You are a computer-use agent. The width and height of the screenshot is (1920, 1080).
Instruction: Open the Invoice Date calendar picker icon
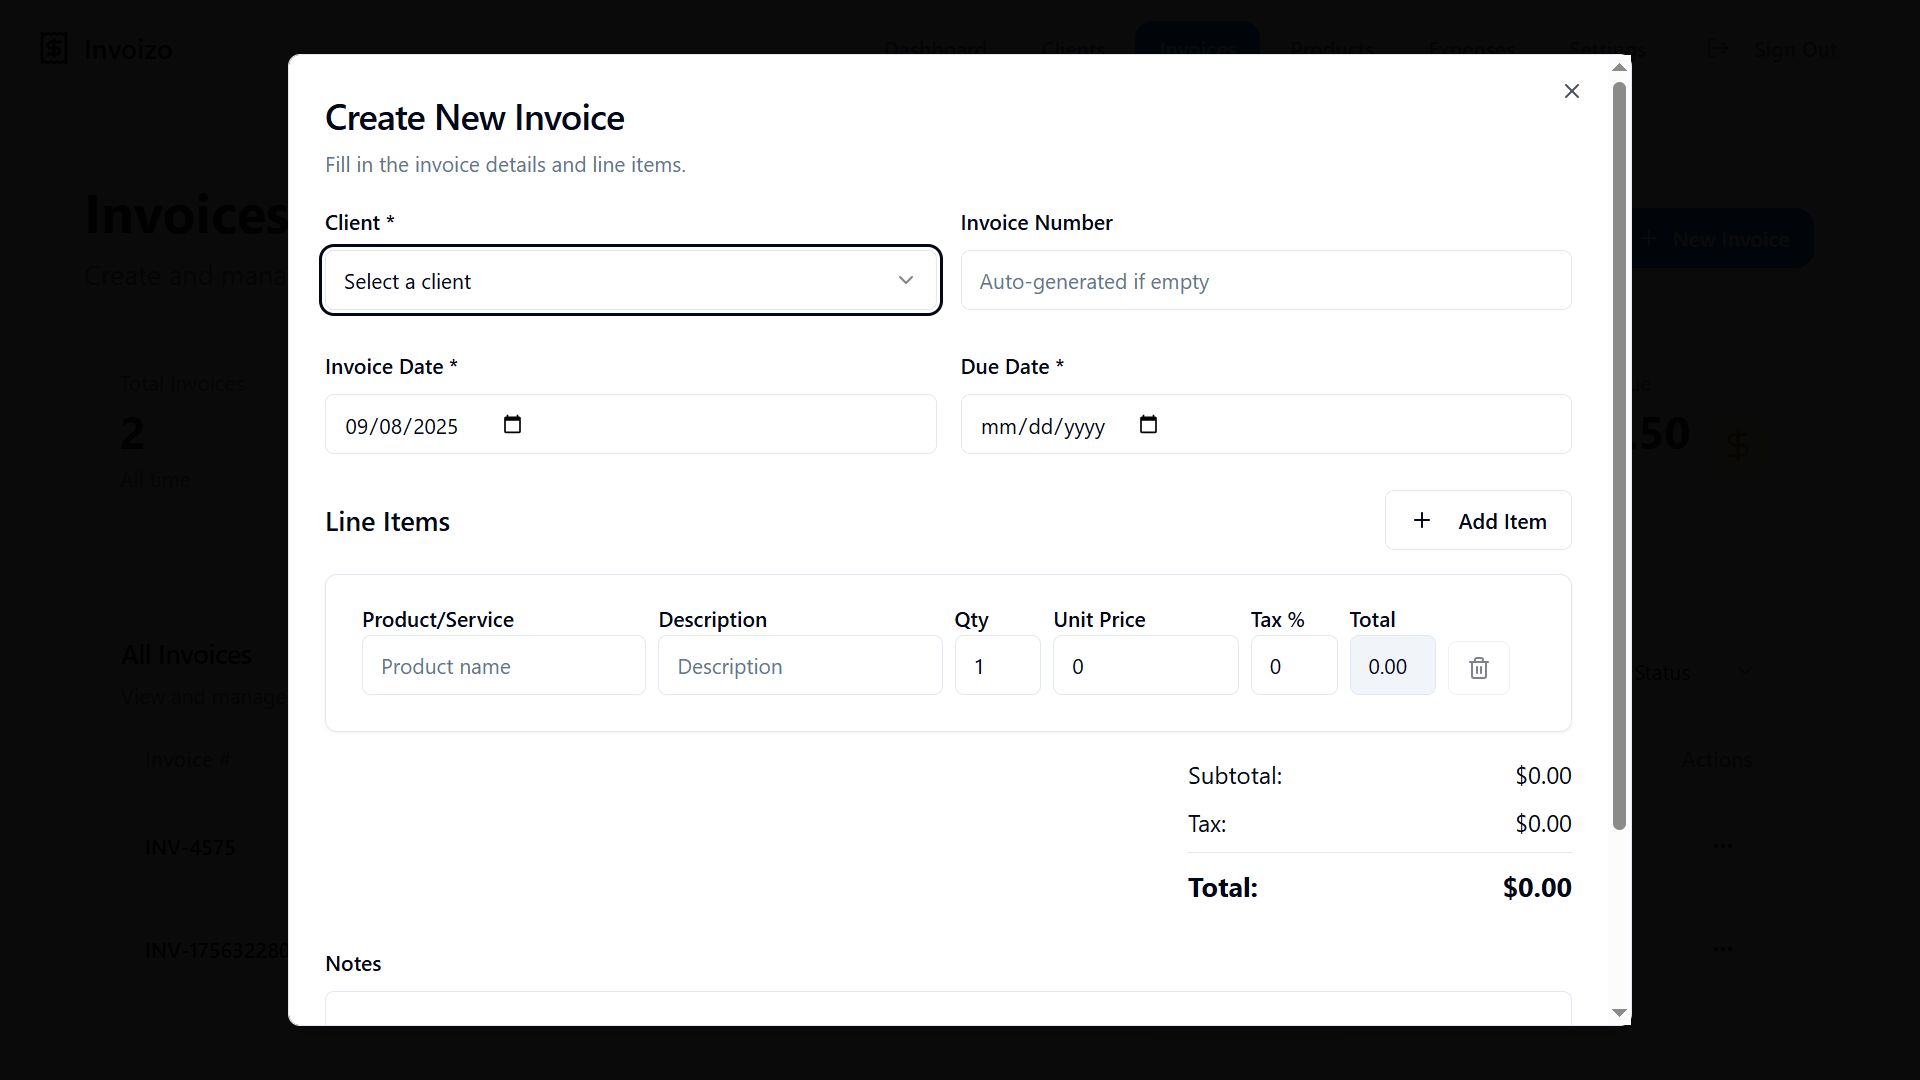tap(512, 425)
